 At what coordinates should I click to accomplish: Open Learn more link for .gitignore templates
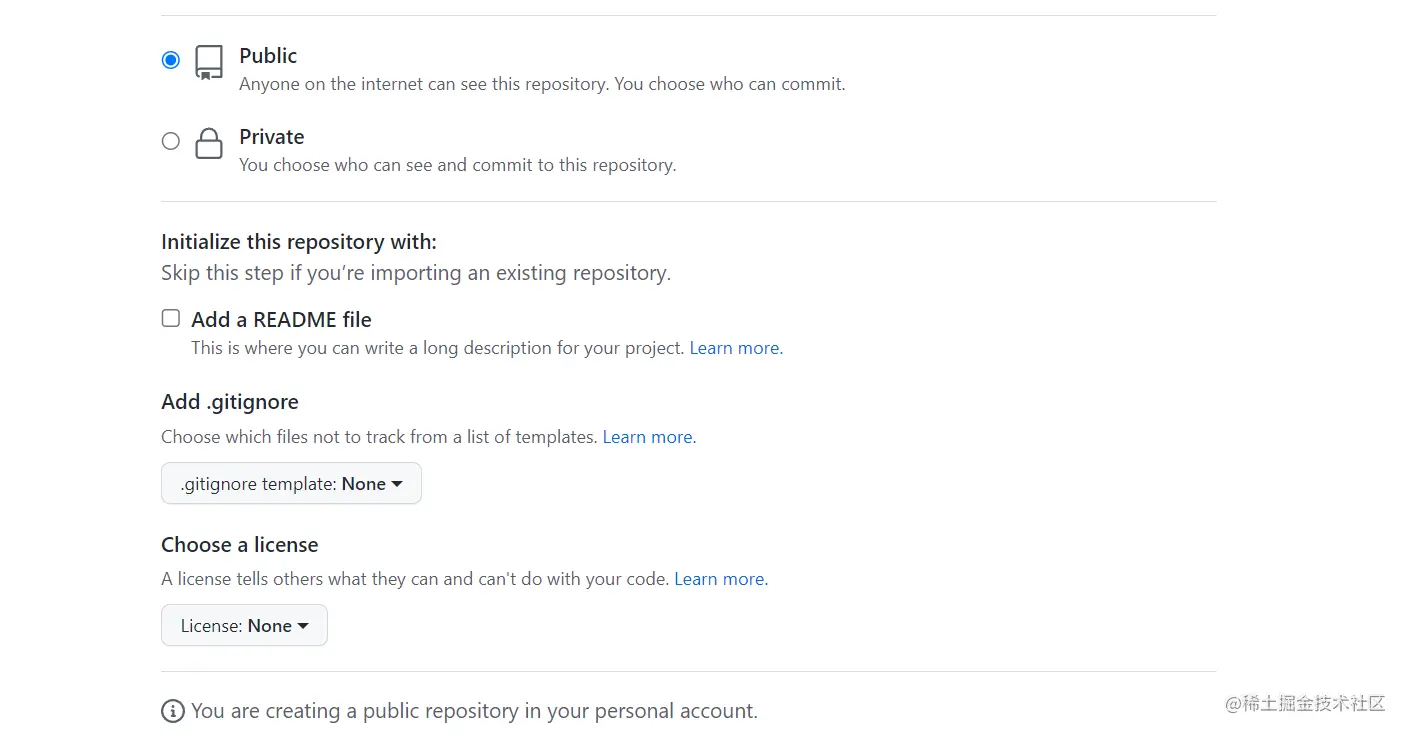(648, 437)
